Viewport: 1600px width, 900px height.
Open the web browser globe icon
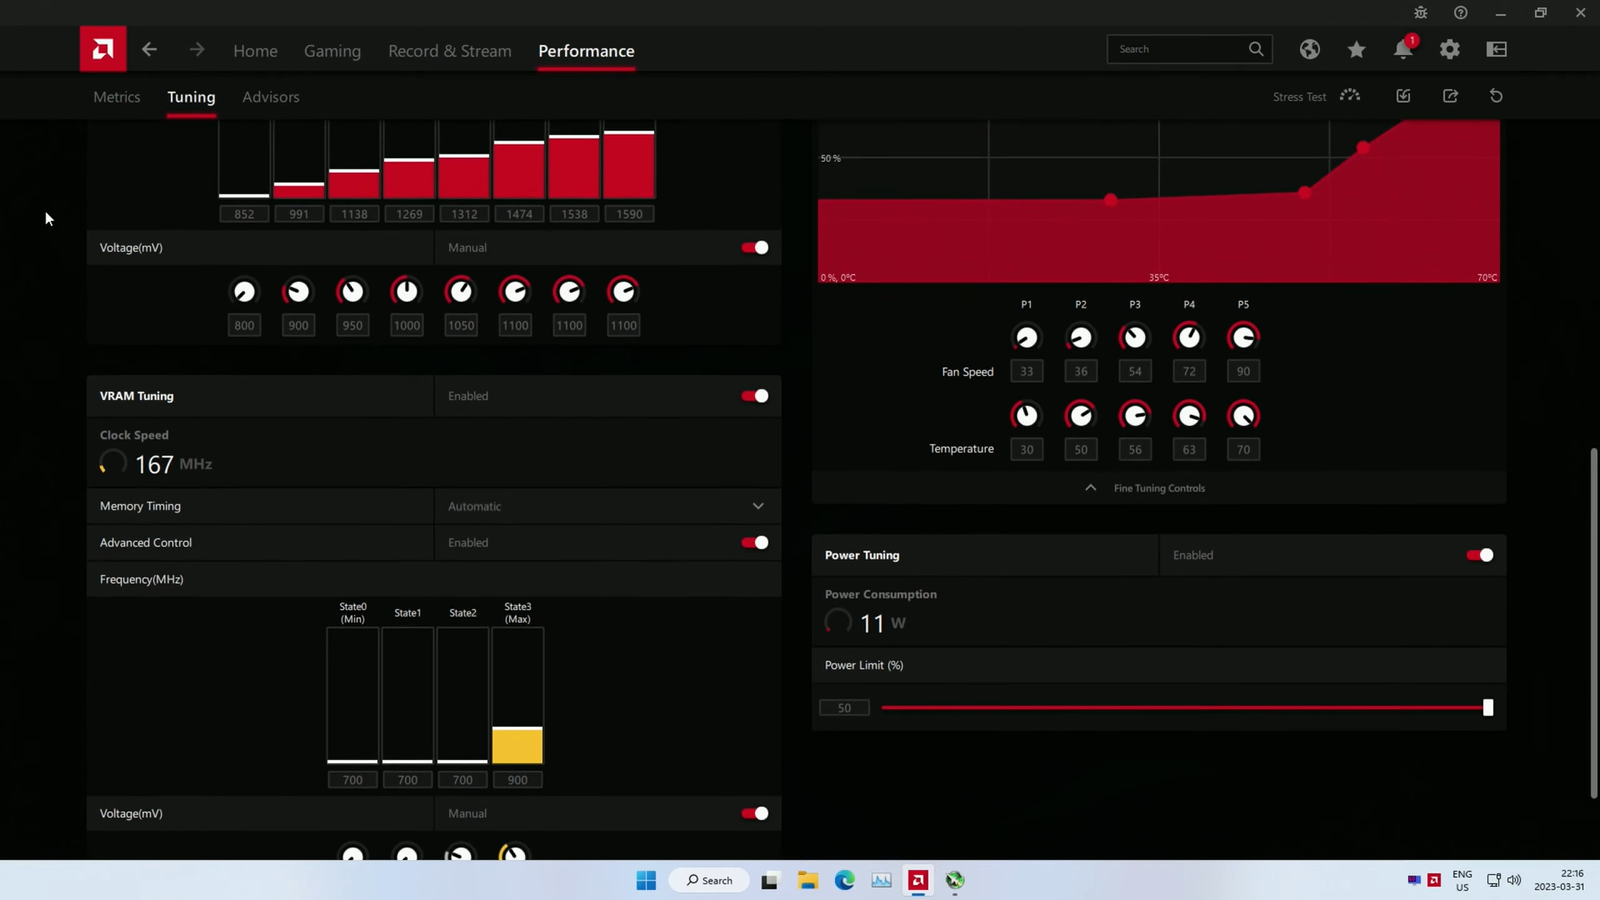1309,49
